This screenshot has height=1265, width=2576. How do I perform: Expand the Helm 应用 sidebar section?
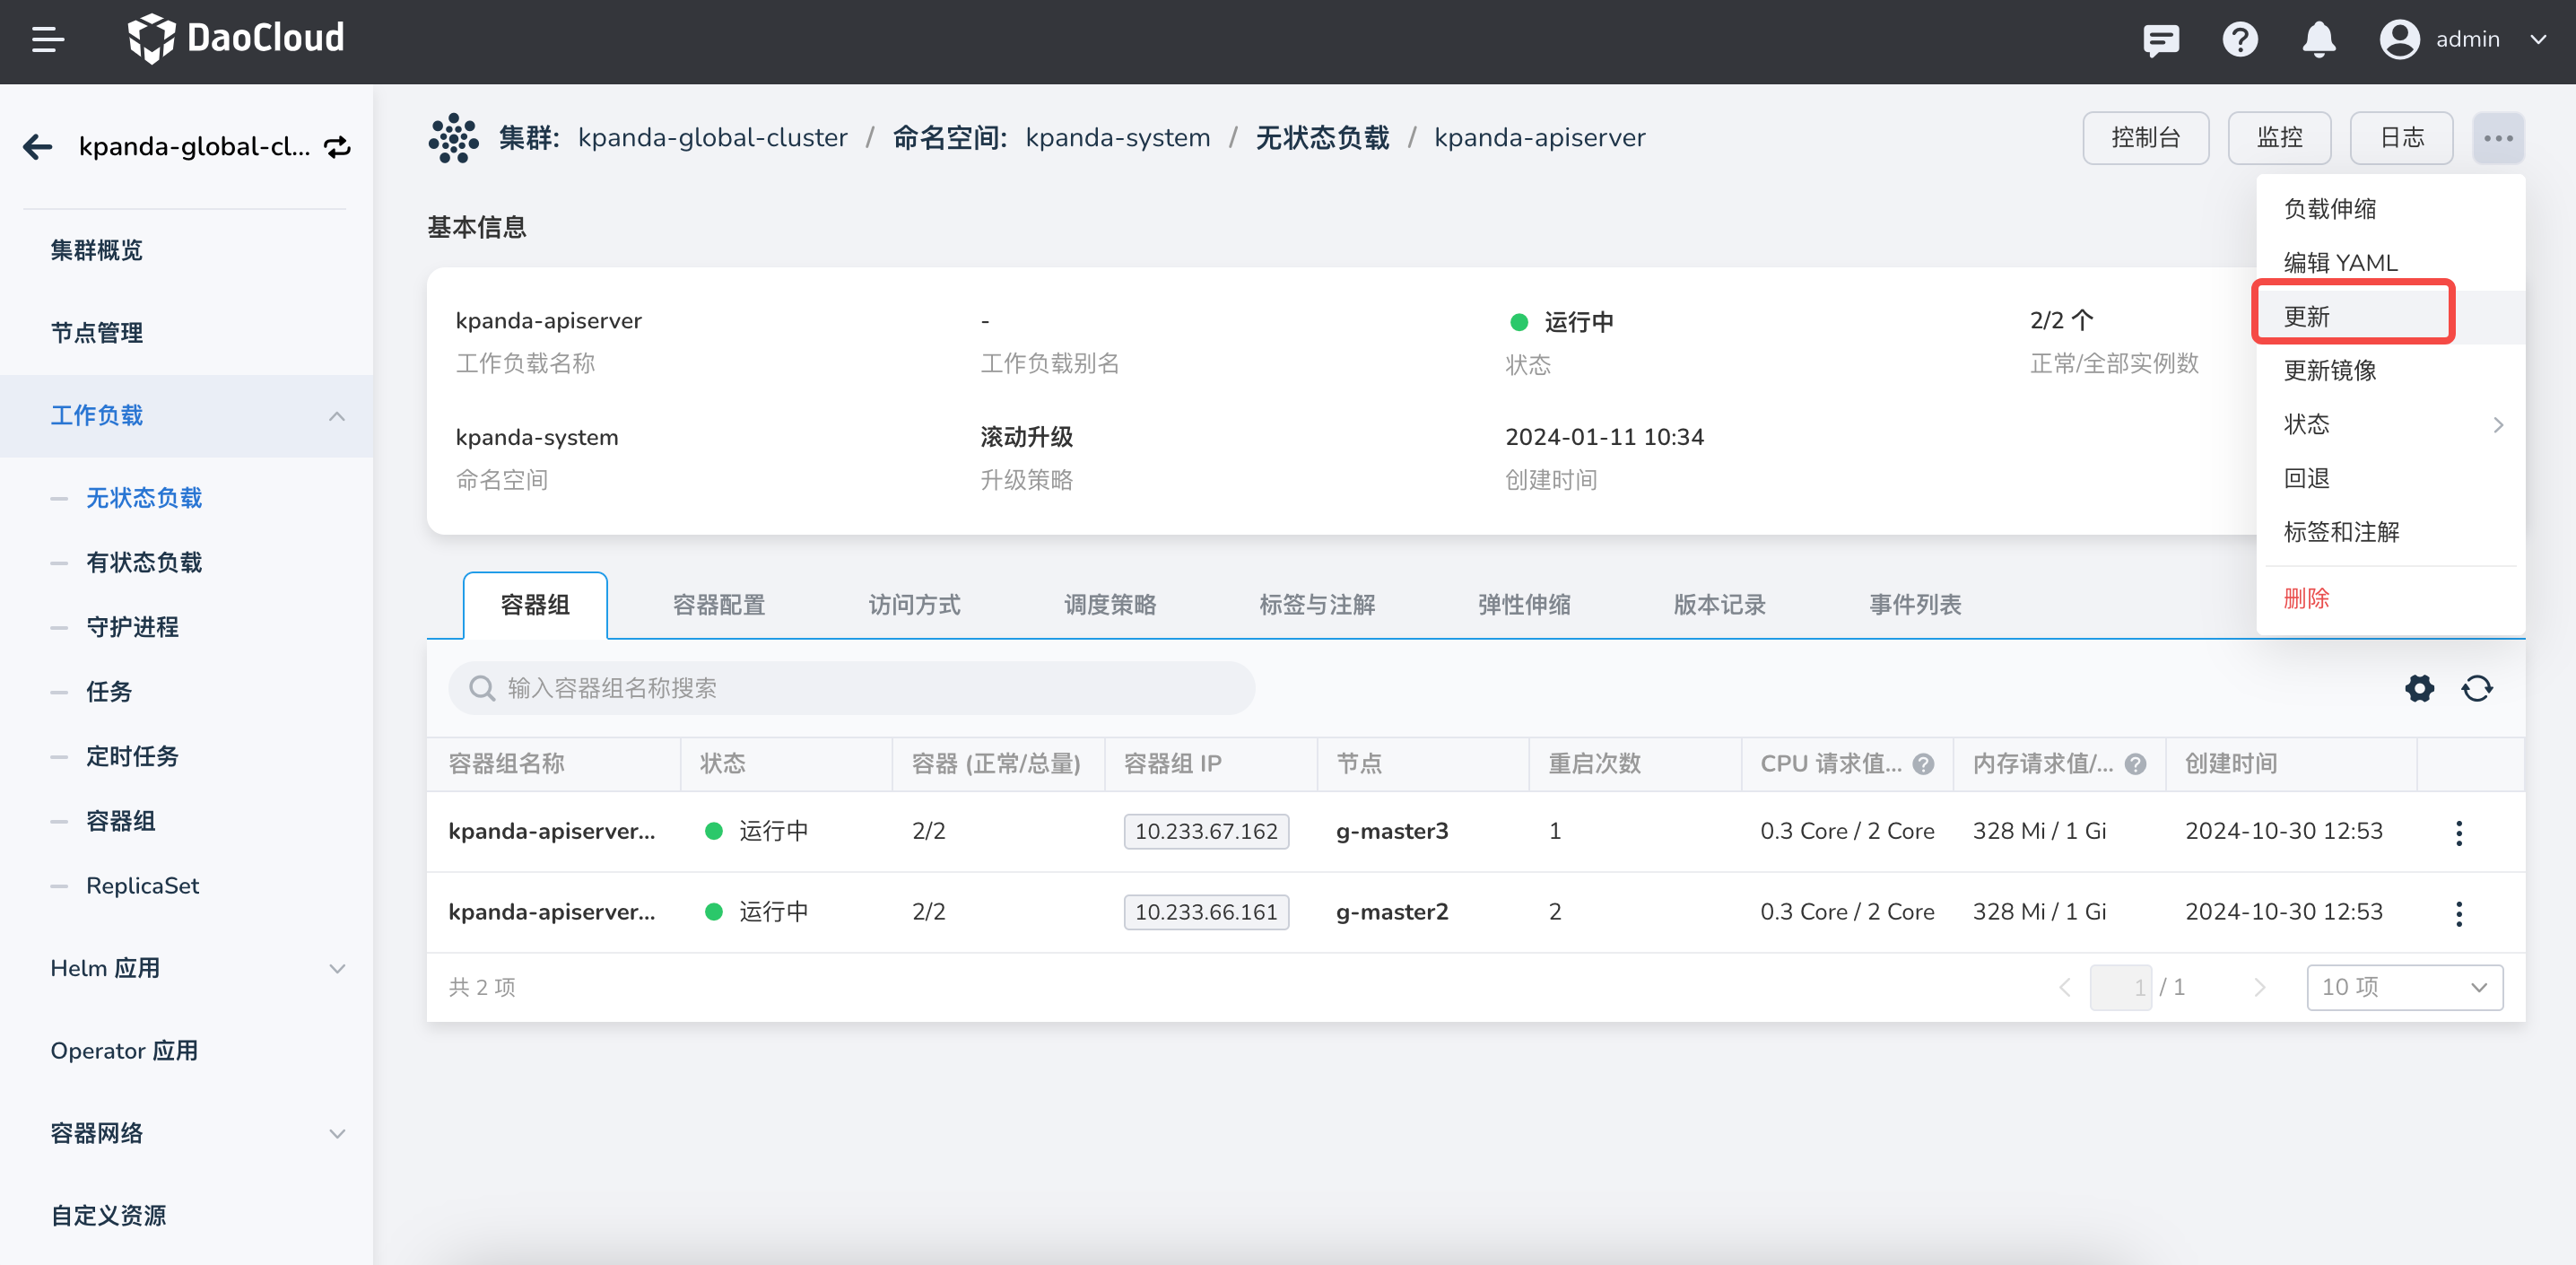337,968
